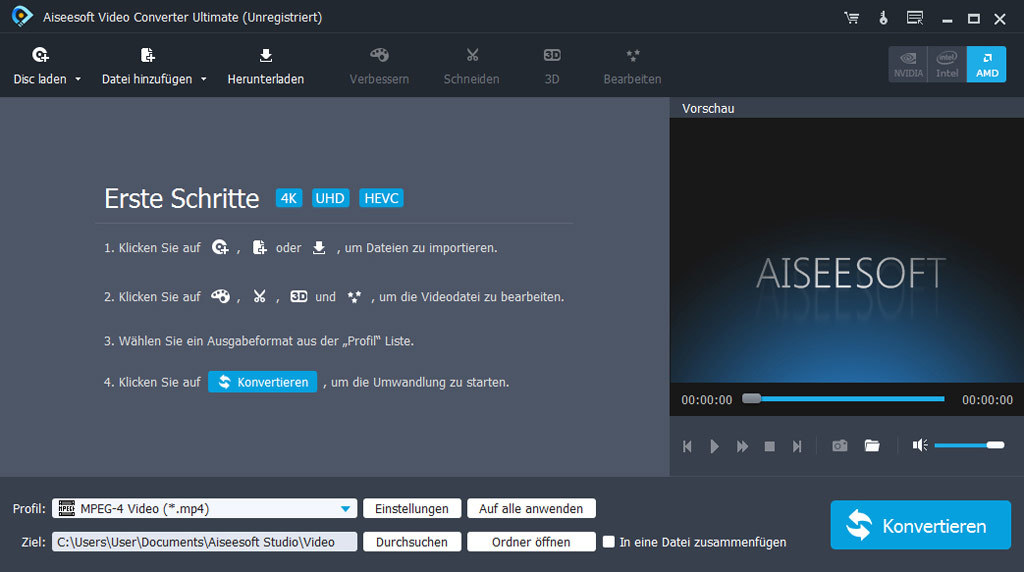Stop the preview playback
The image size is (1024, 572).
[770, 446]
